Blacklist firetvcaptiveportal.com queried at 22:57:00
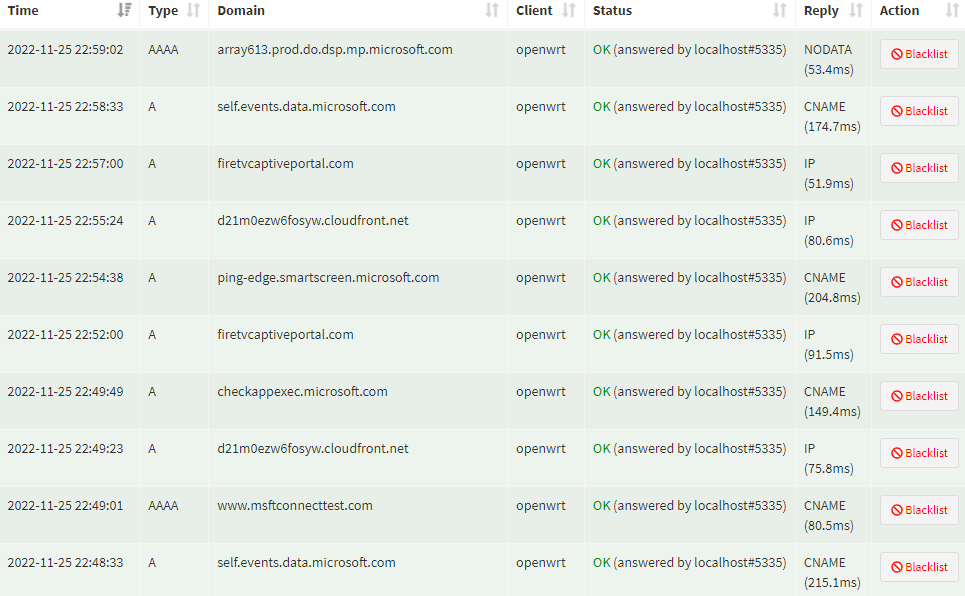The height and width of the screenshot is (596, 965). point(919,168)
